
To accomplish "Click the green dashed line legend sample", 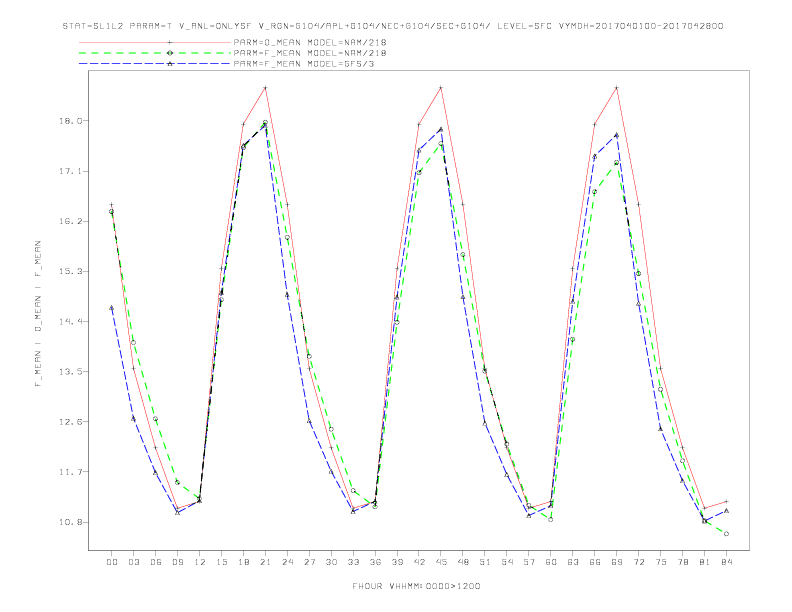I will [x=155, y=53].
